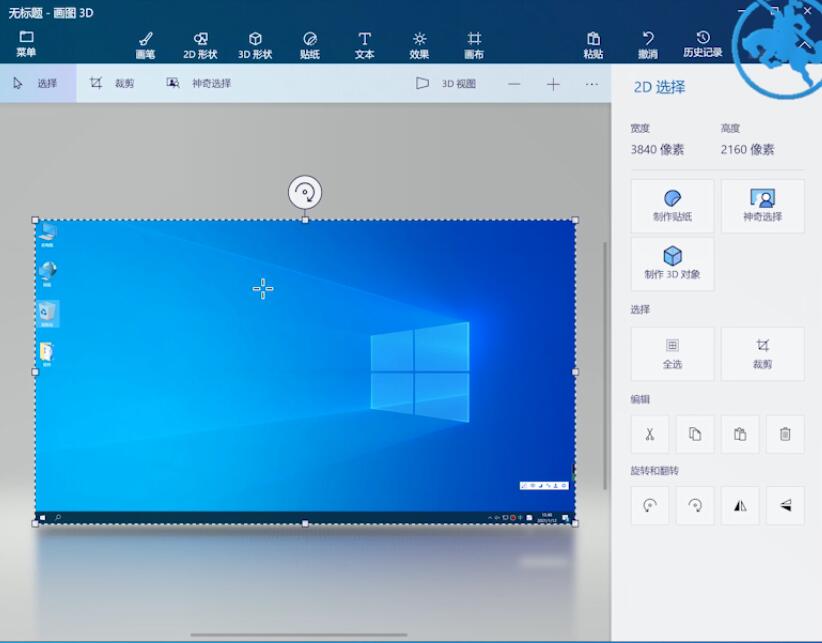Click the flip horizontal icon under 旋转和翻转

point(740,506)
